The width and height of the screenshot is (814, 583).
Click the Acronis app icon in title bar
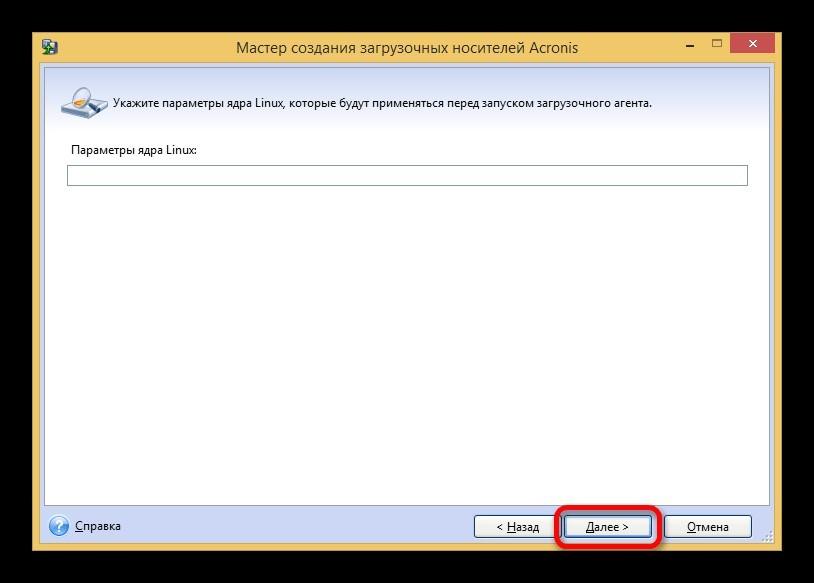click(x=50, y=47)
